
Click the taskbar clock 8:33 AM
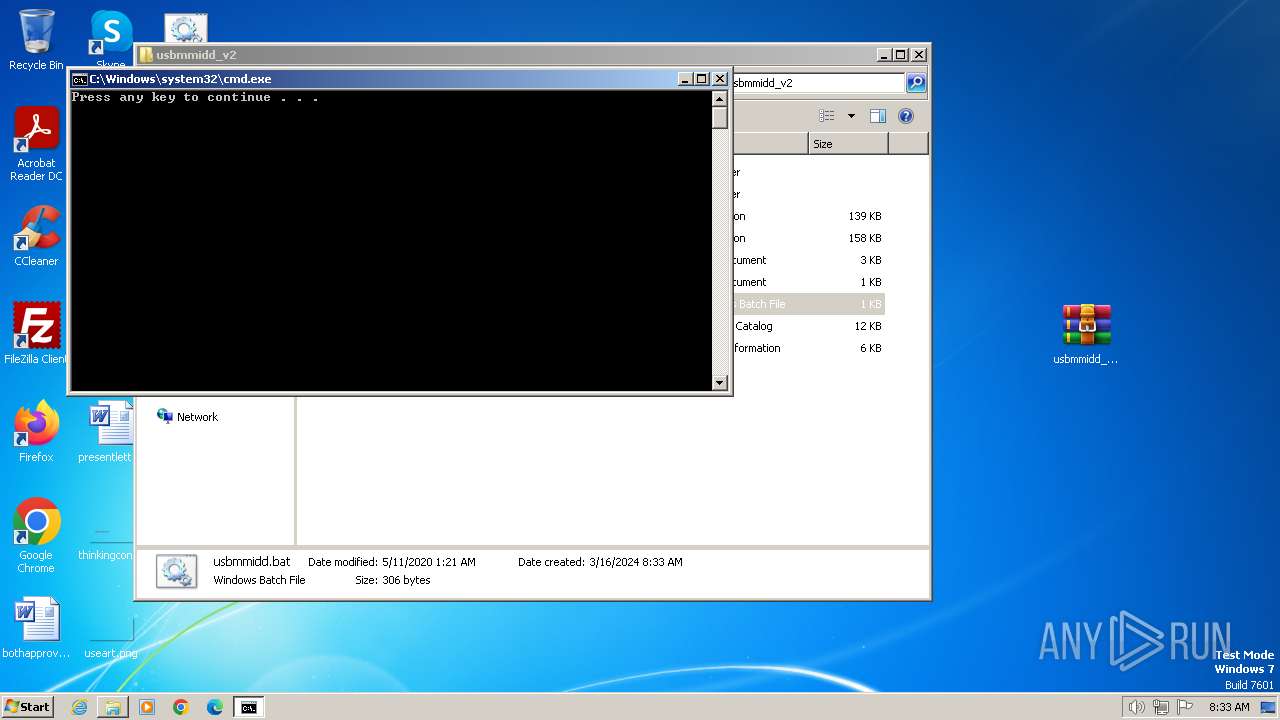point(1229,707)
